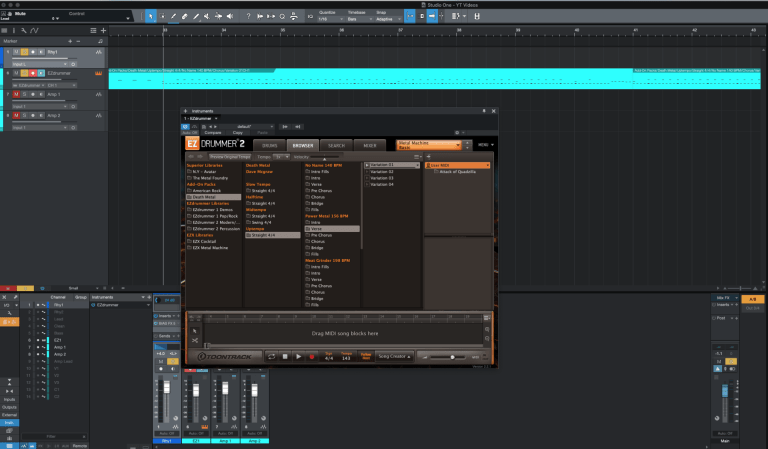
Task: Open the 1 - EZdrummer instrument selector
Action: click(x=201, y=118)
